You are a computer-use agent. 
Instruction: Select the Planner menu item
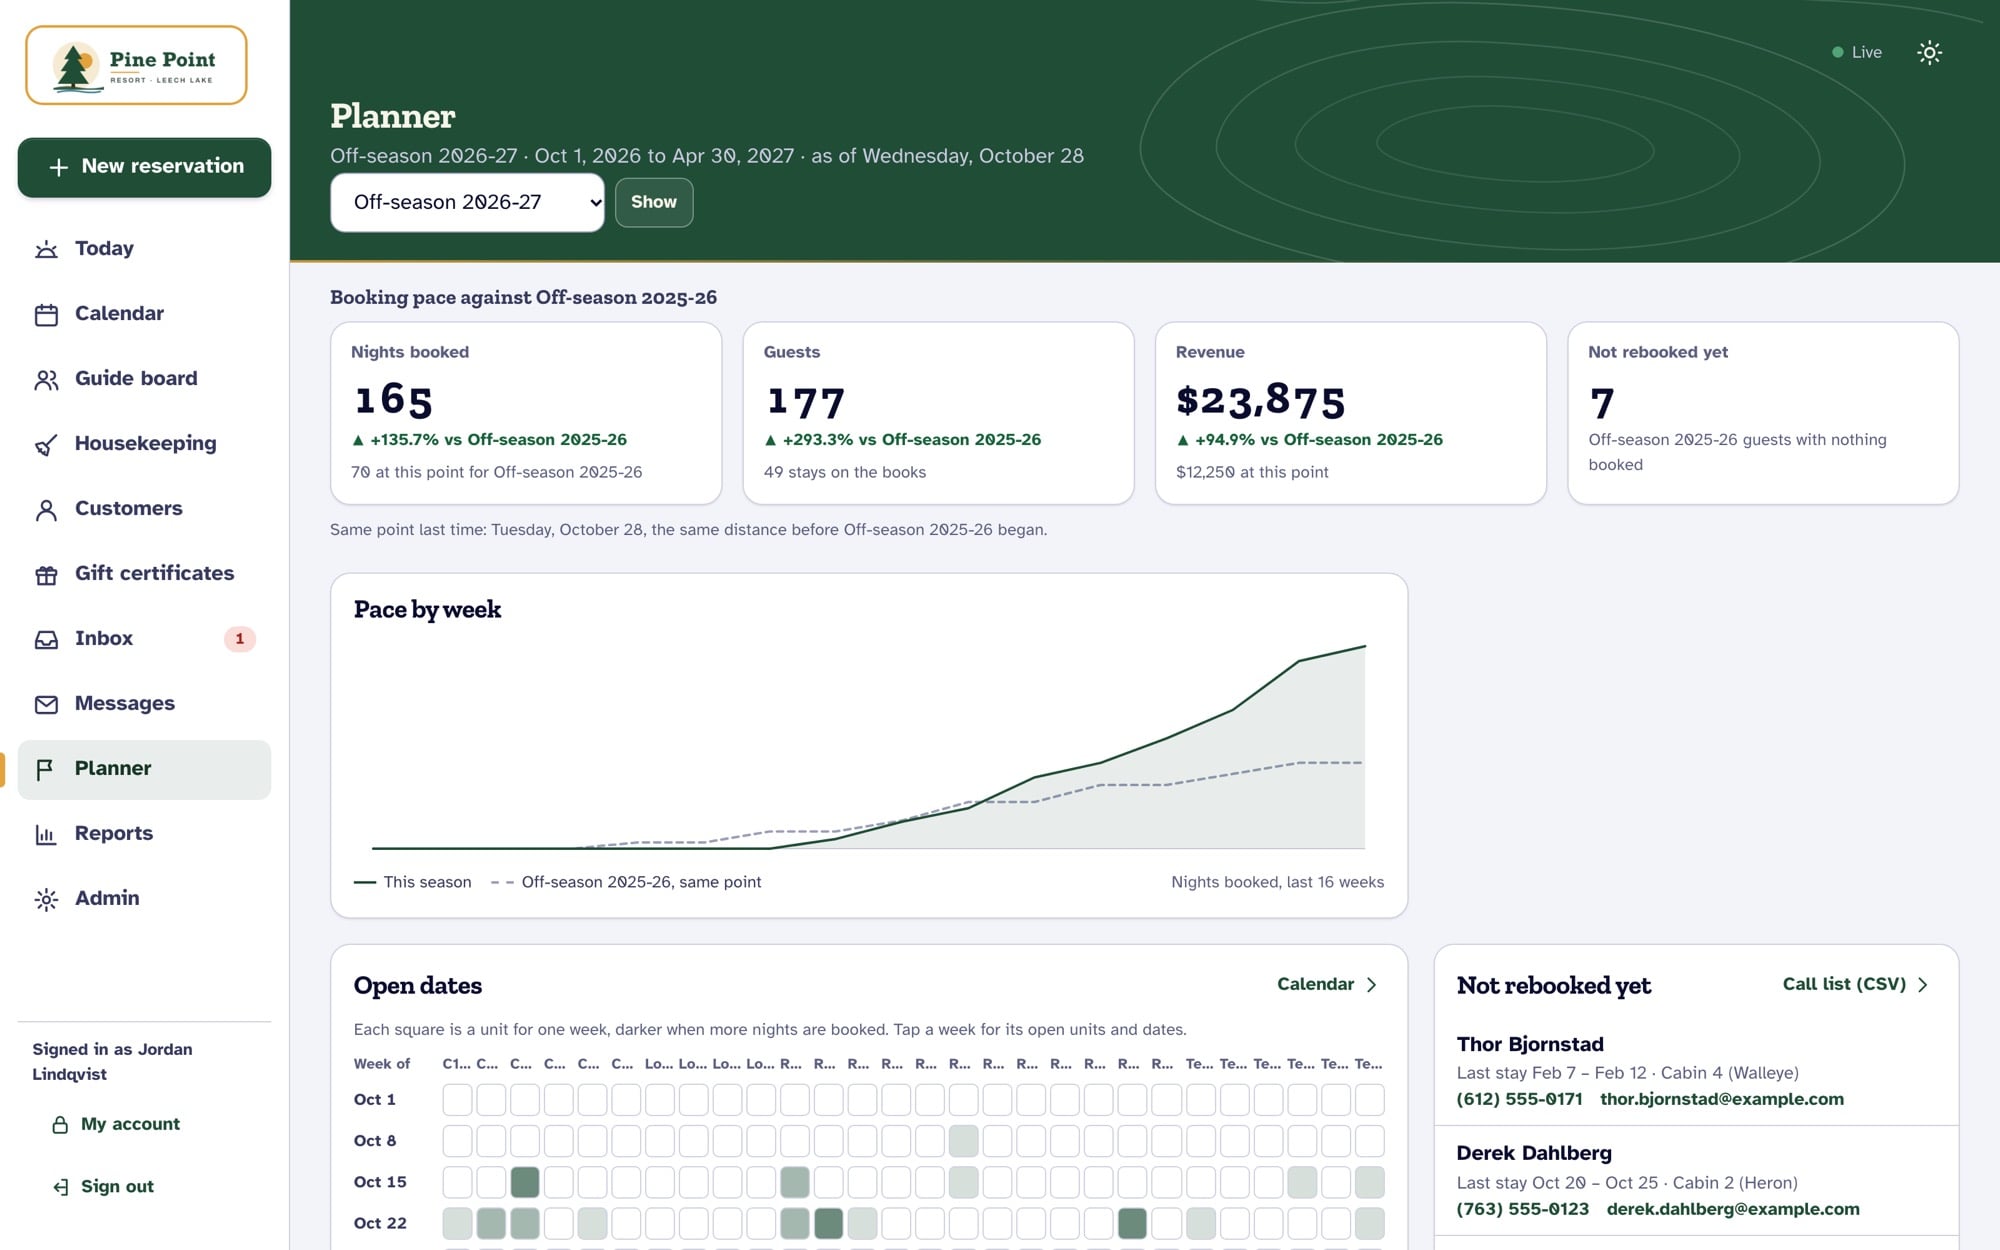click(144, 769)
